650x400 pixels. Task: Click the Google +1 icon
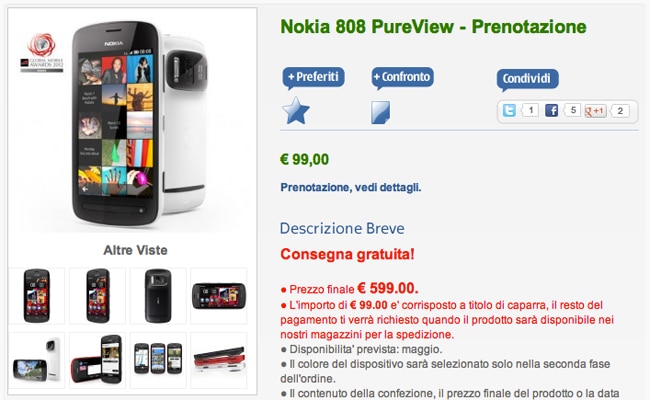595,111
